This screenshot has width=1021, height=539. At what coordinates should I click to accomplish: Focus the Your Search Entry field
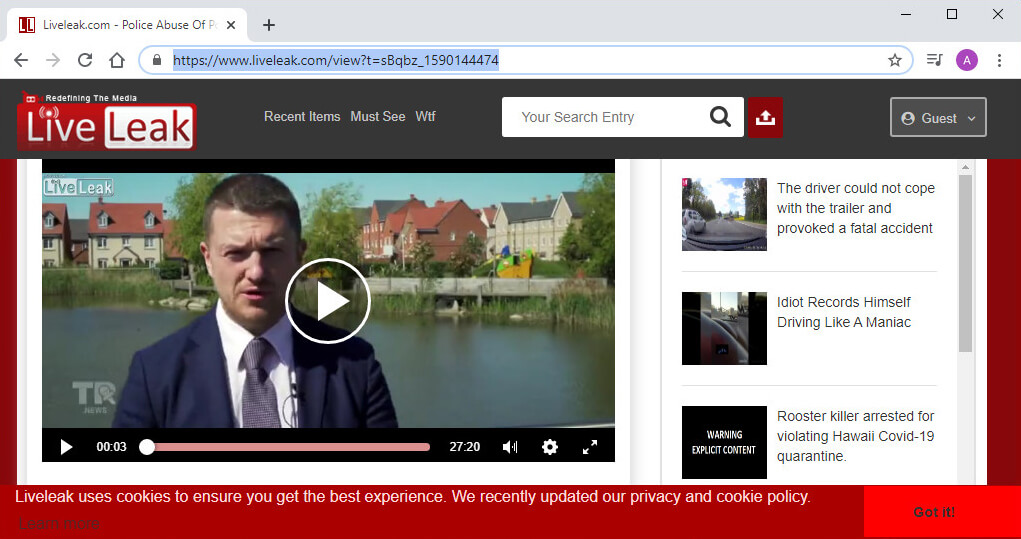point(605,117)
